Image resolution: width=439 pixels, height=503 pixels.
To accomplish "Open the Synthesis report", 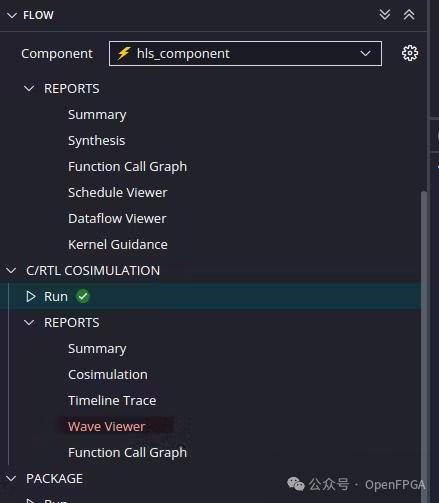I will coord(97,141).
